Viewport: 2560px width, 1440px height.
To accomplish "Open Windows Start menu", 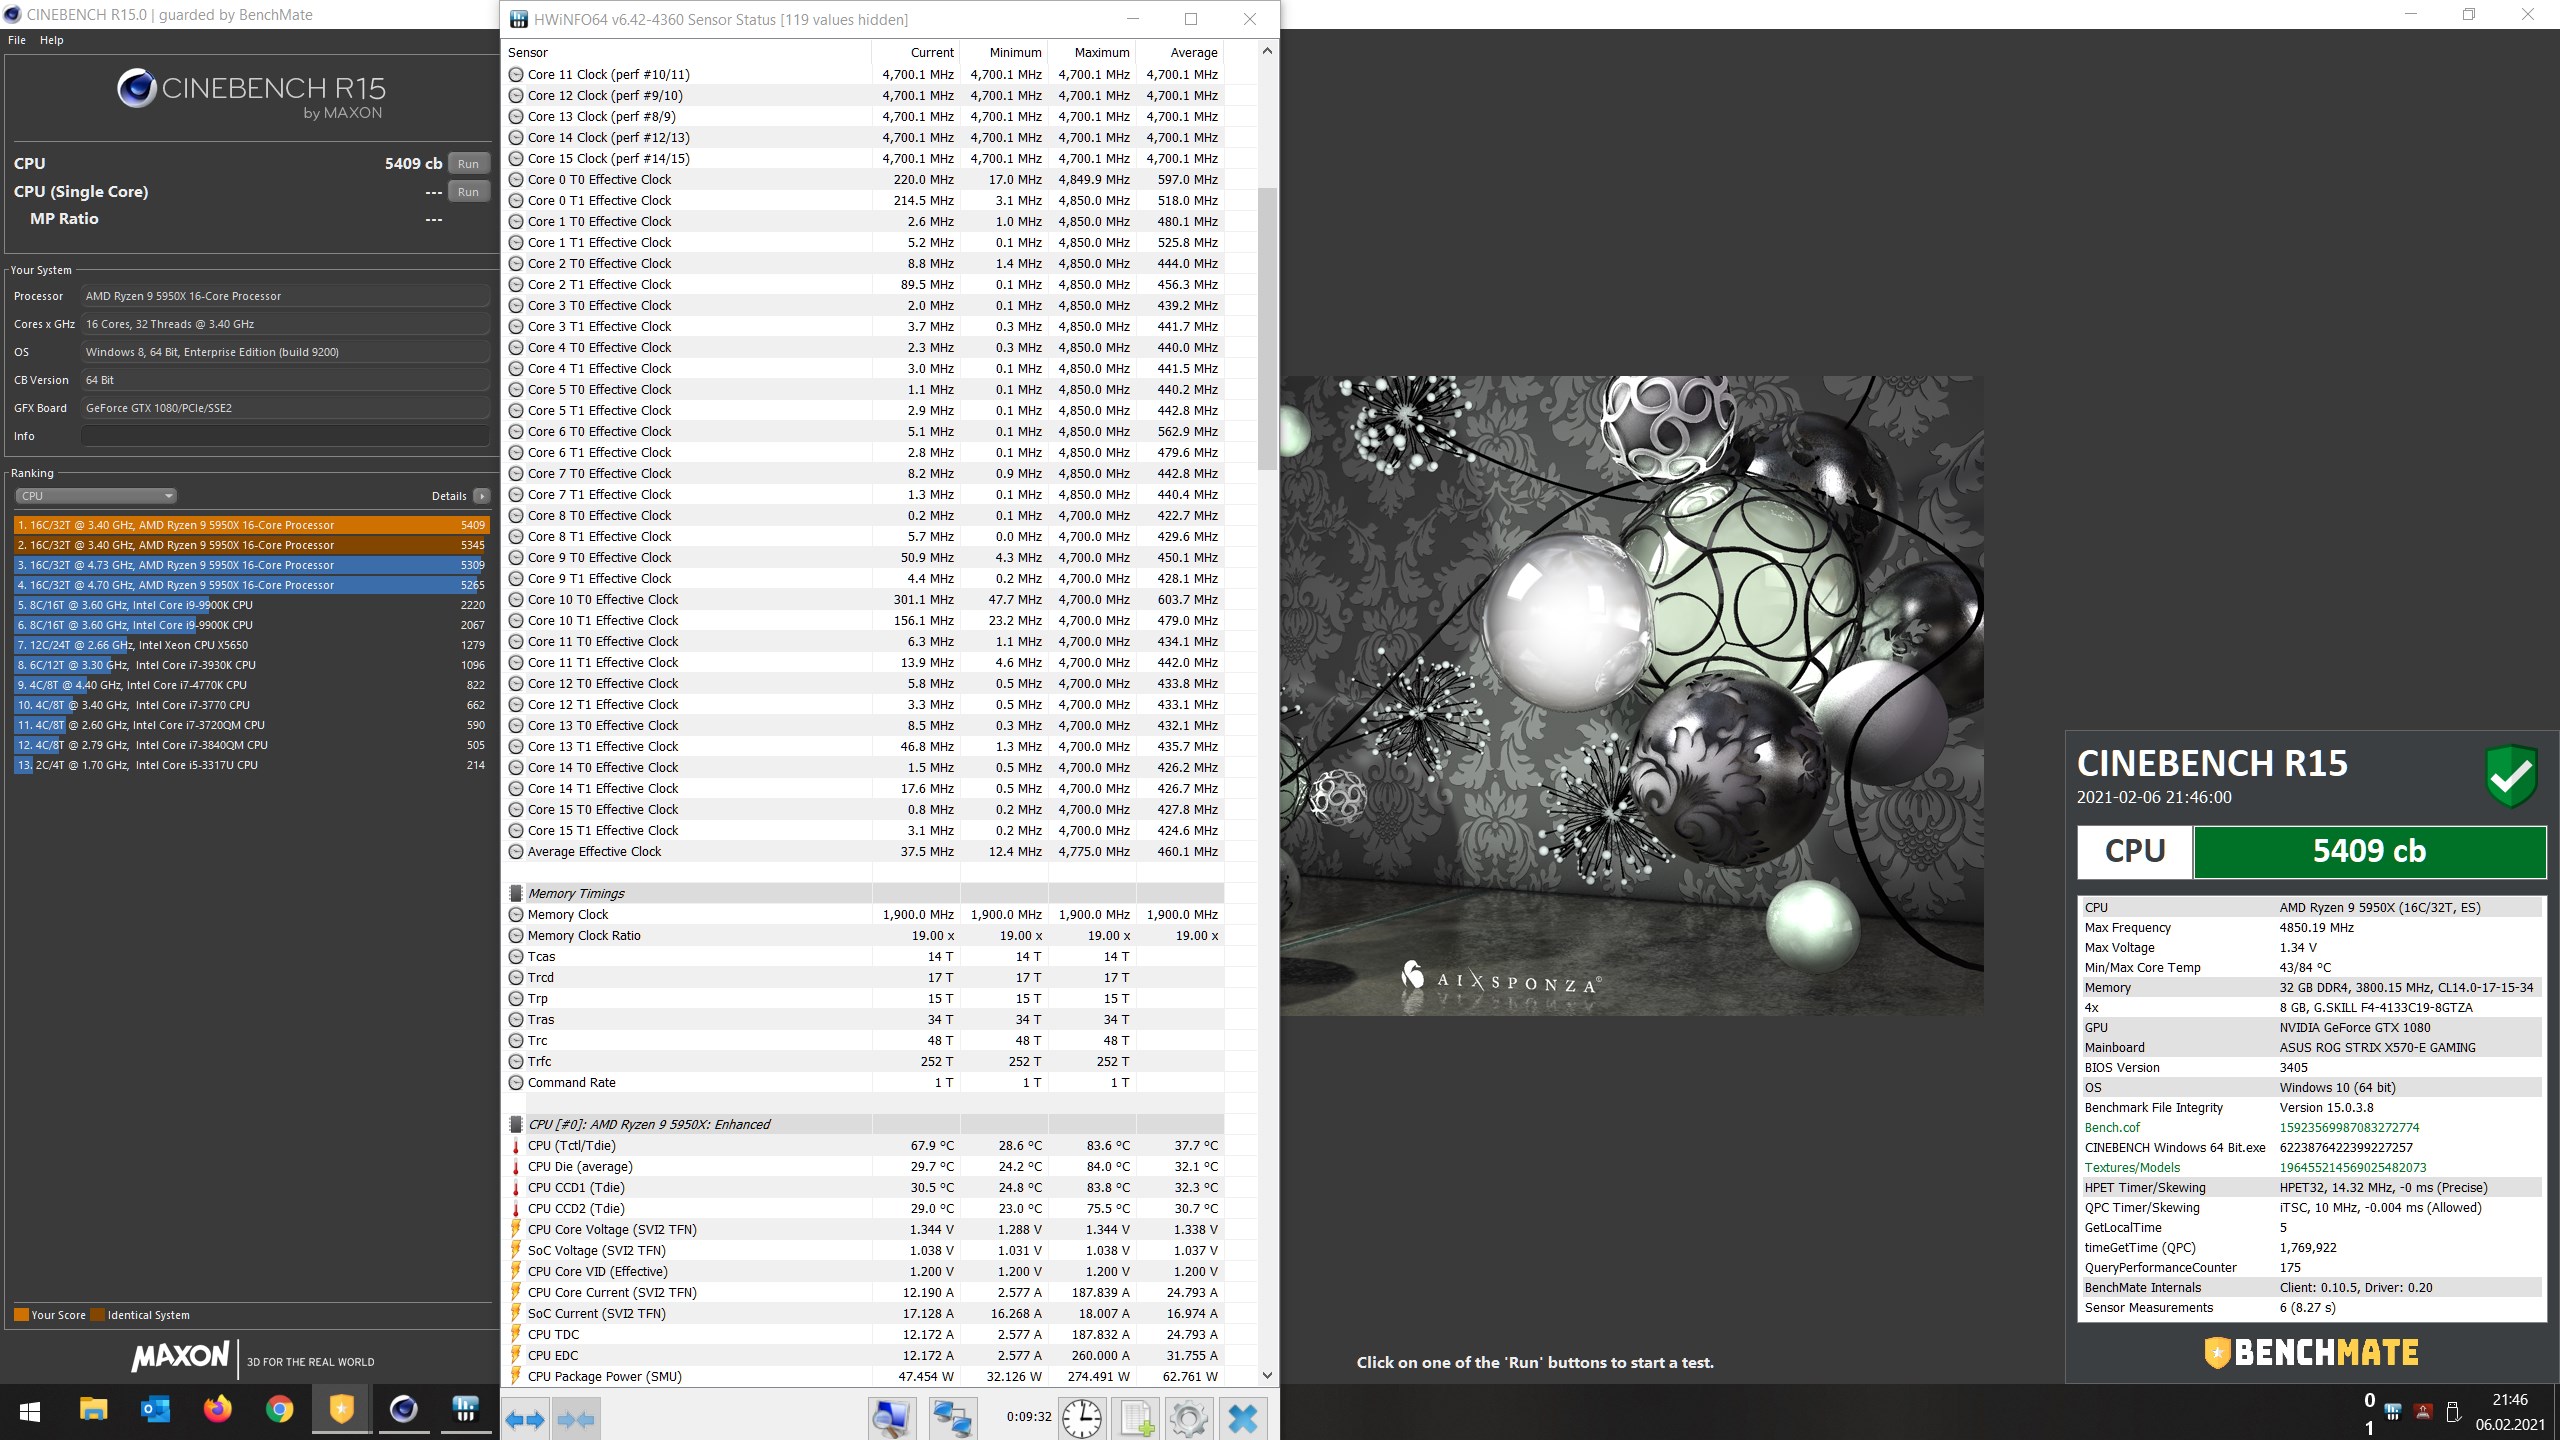I will point(30,1411).
